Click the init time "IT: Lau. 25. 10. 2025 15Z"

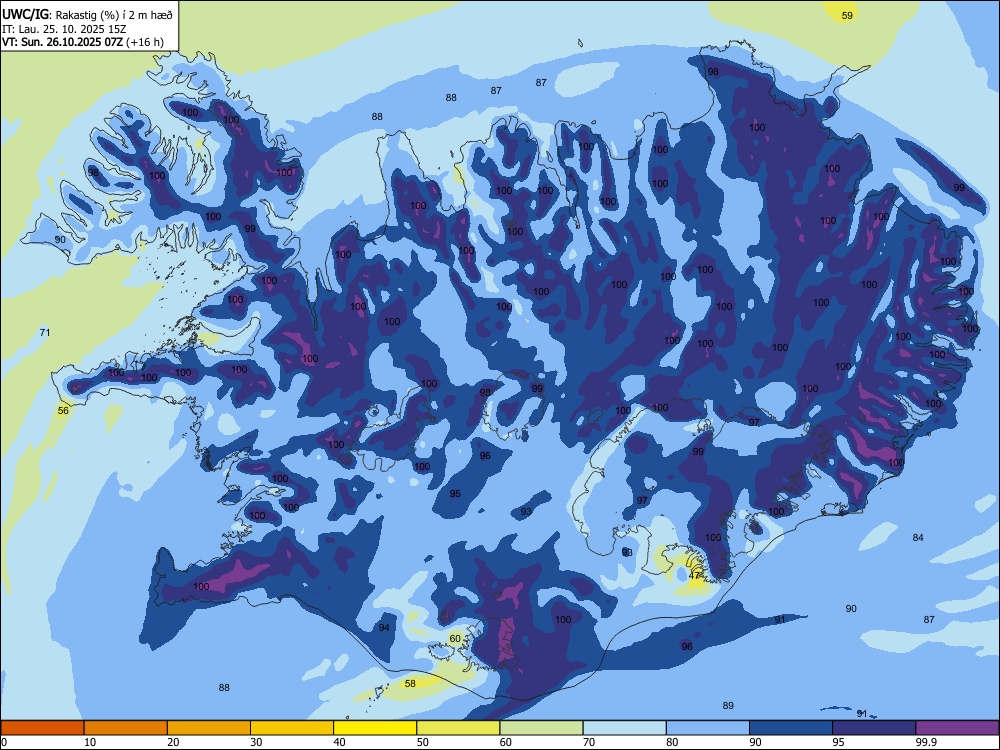[x=64, y=29]
